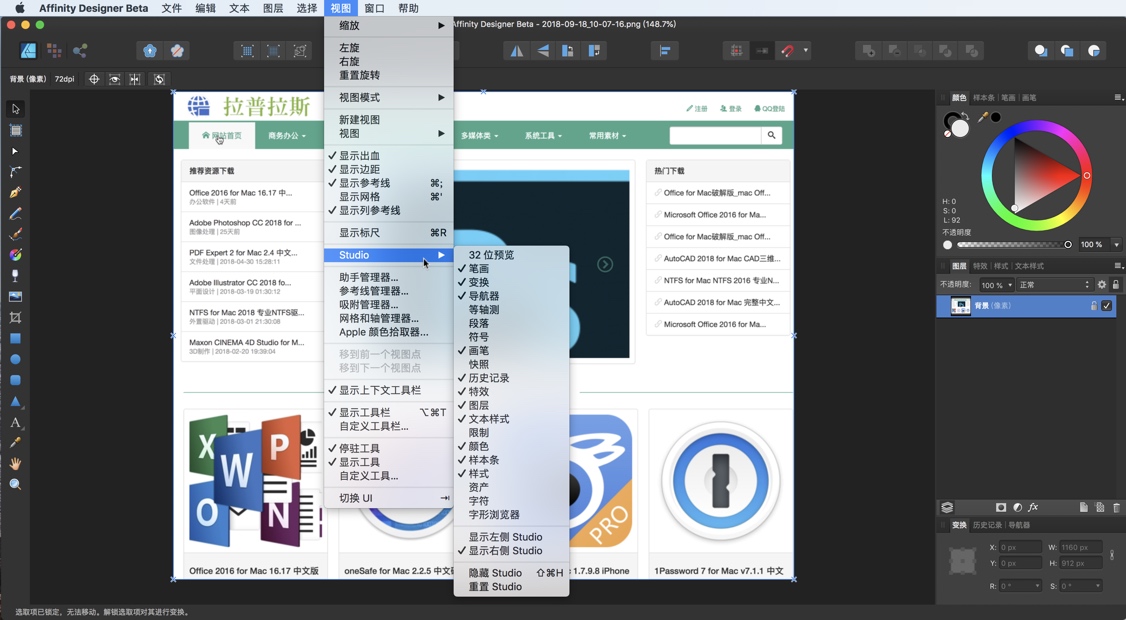This screenshot has width=1126, height=620.
Task: Select the Ellipse shape tool
Action: (x=15, y=359)
